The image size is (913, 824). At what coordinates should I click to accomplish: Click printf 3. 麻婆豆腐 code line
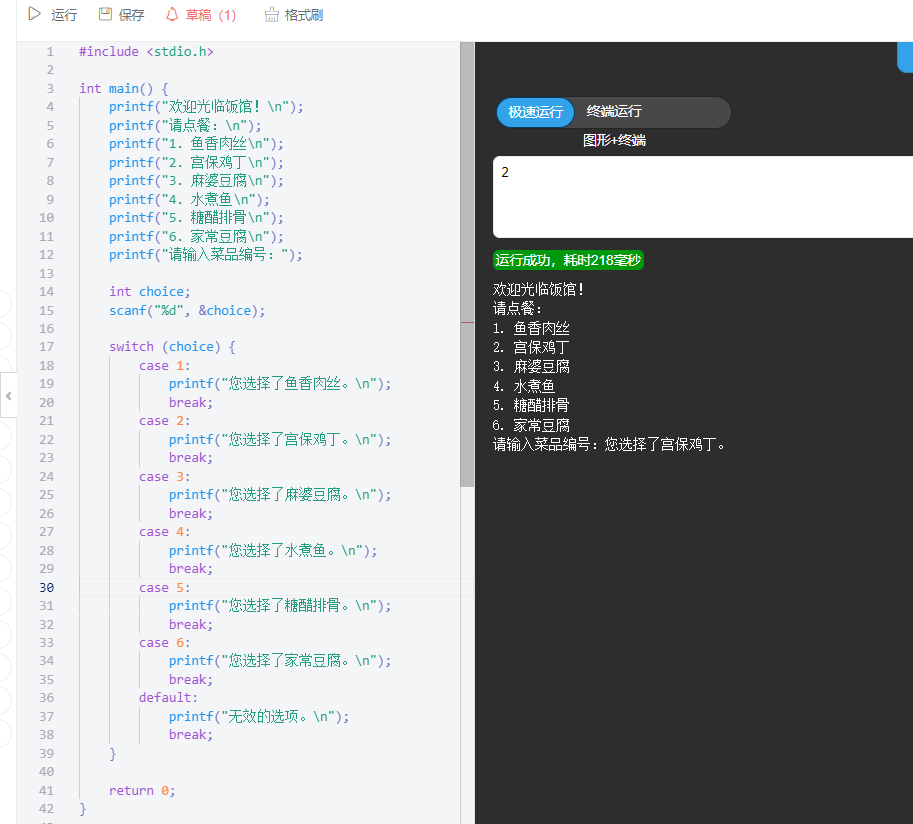[x=196, y=181]
